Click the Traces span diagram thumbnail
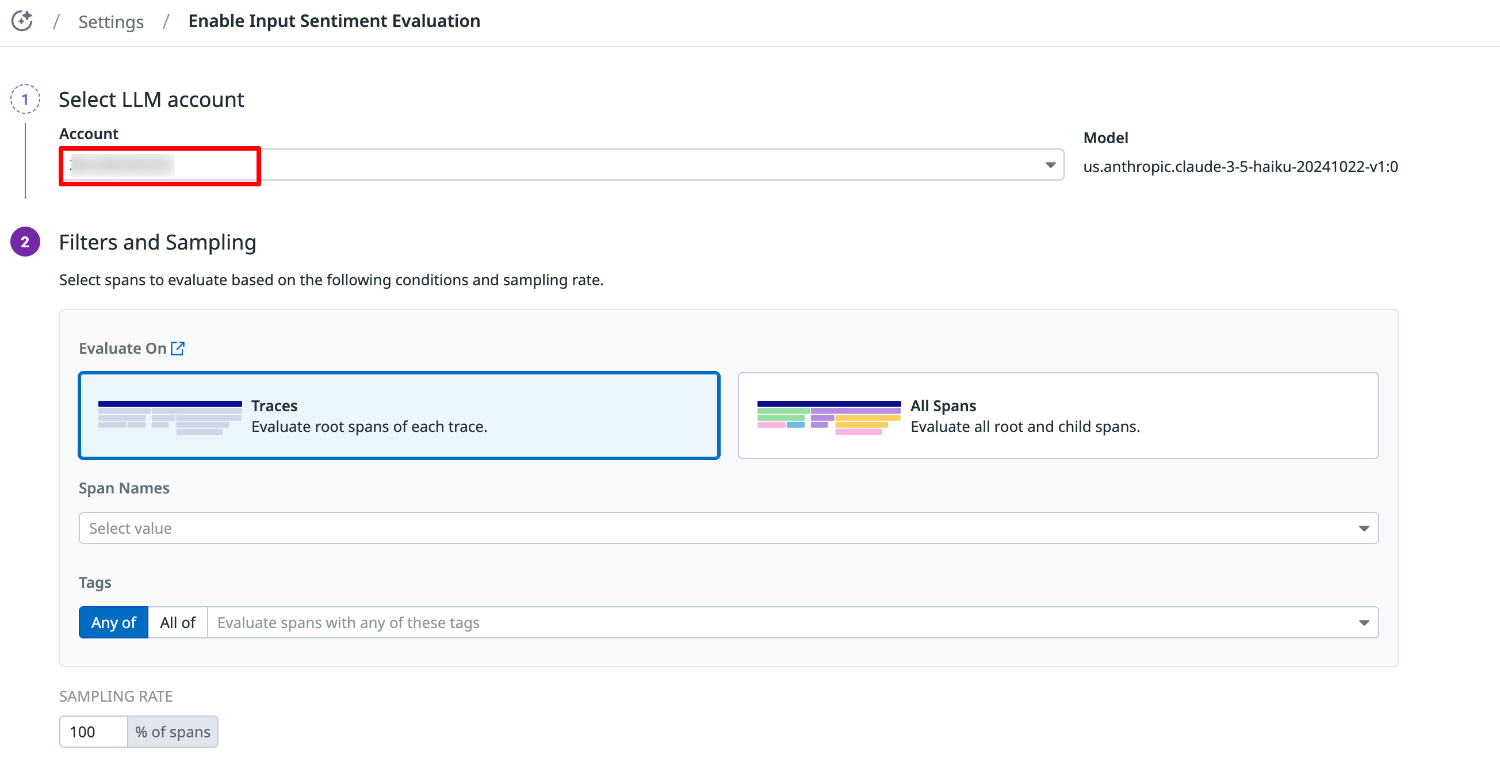The image size is (1500, 777). pos(170,416)
